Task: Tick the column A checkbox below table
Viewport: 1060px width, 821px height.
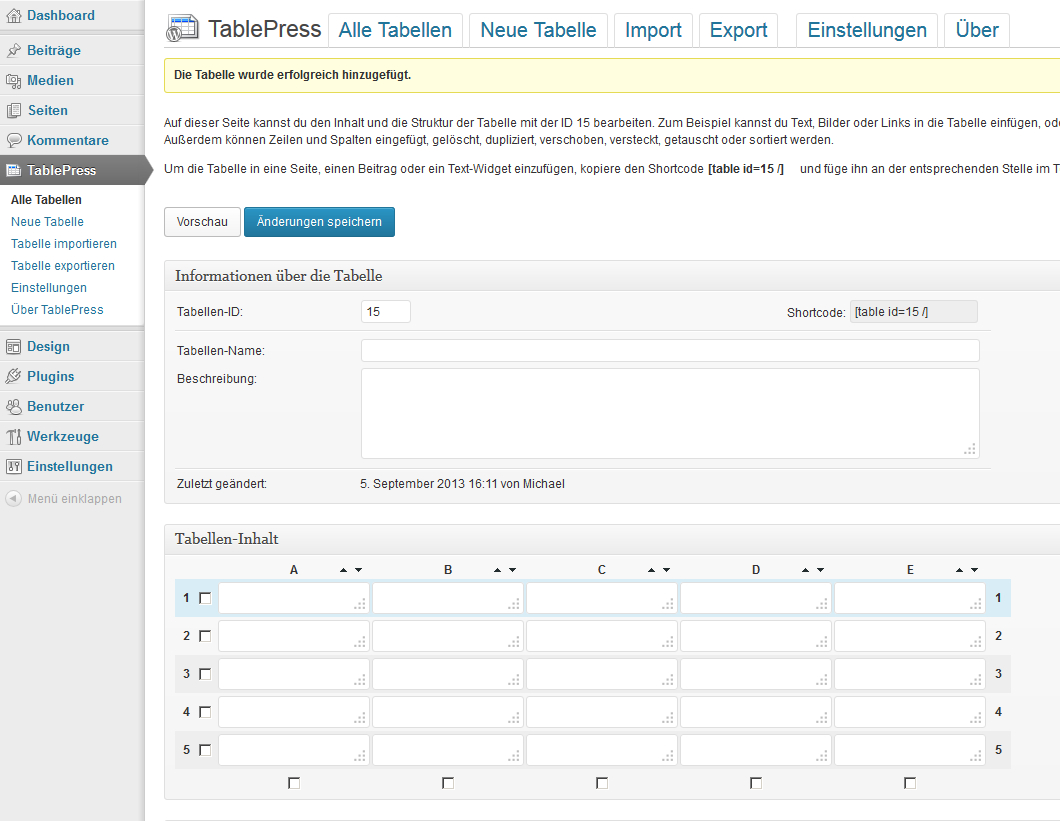Action: click(x=294, y=783)
